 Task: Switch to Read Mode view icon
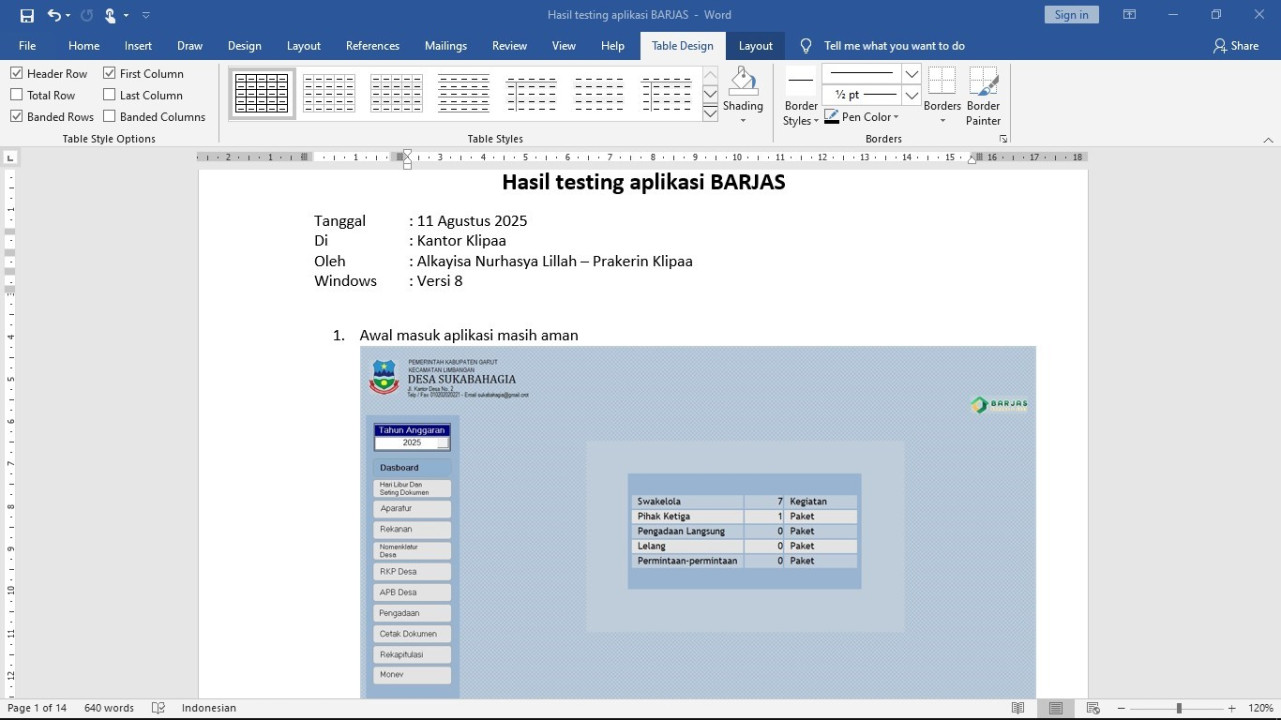click(1018, 708)
